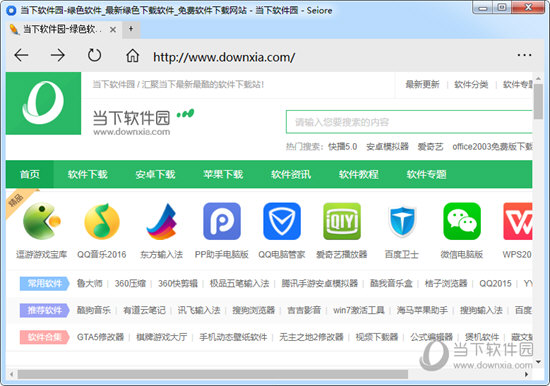Open the 有道云笔记 link
The width and height of the screenshot is (550, 386).
tap(144, 310)
